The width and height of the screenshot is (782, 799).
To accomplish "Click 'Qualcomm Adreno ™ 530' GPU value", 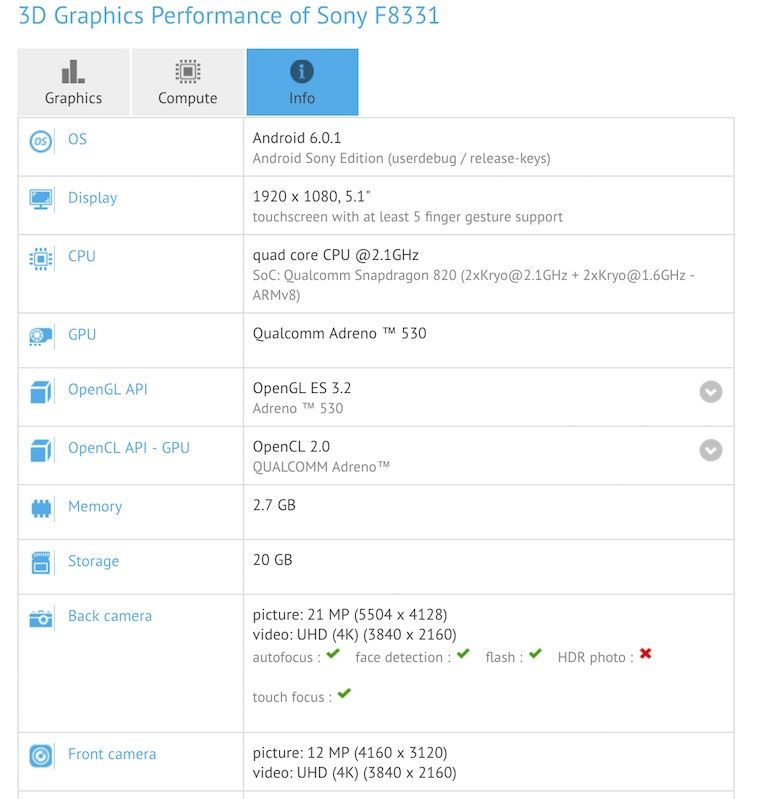I will click(340, 333).
